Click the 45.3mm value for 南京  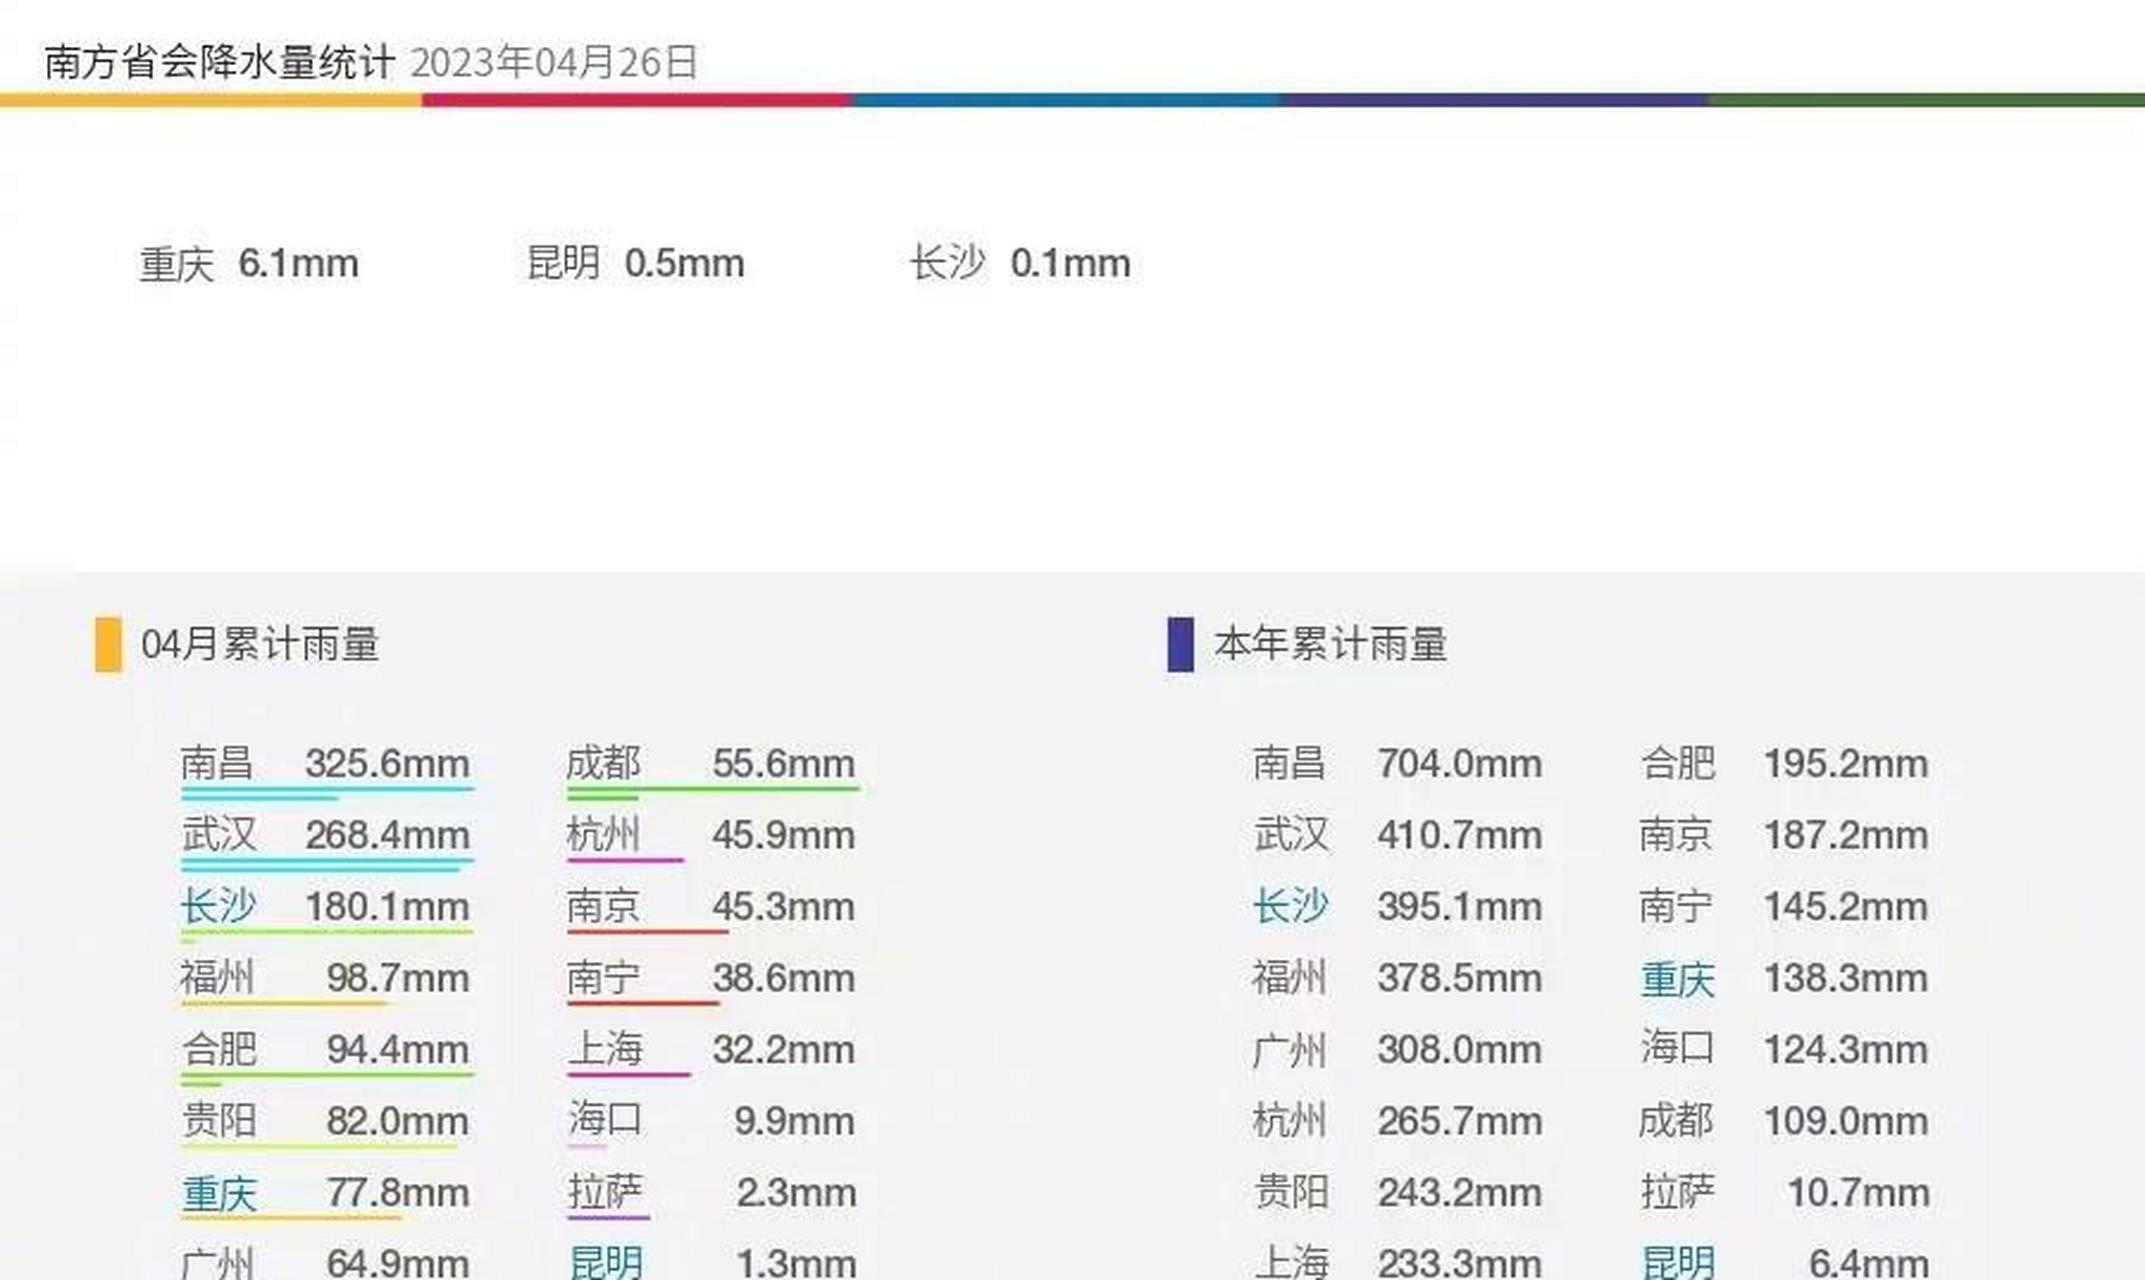click(x=784, y=907)
